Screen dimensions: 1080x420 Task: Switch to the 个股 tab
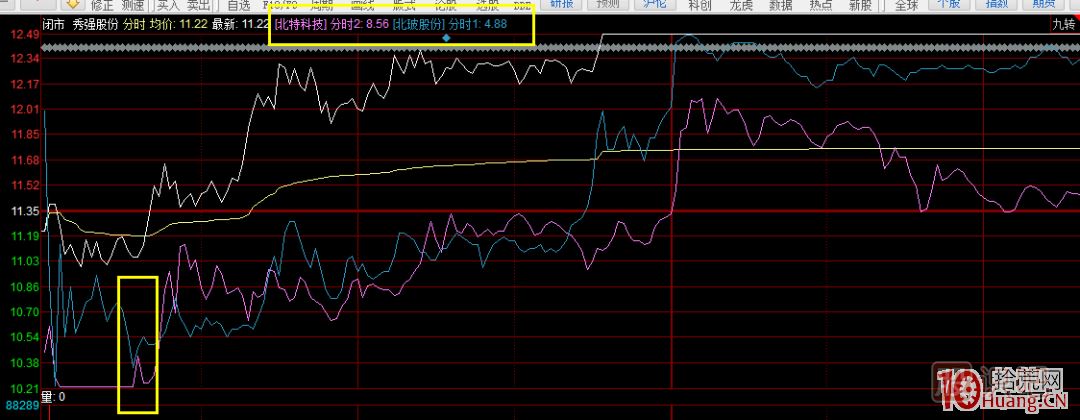click(950, 4)
